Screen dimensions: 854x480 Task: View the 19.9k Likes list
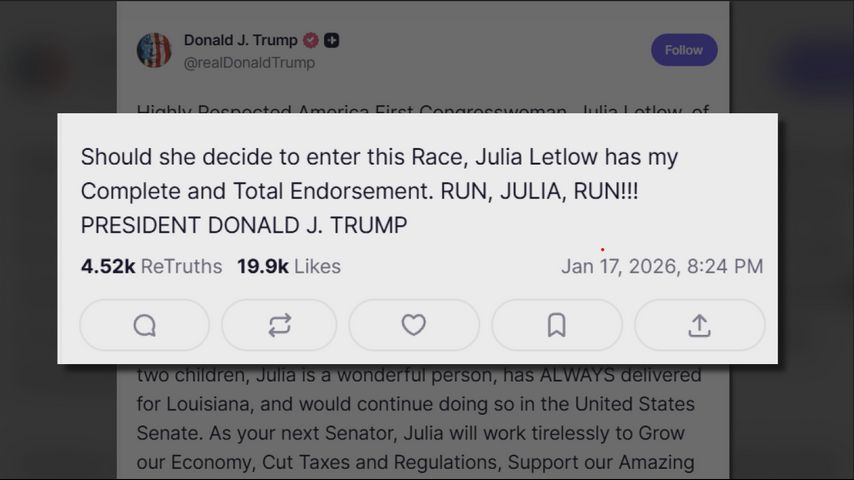[x=288, y=266]
